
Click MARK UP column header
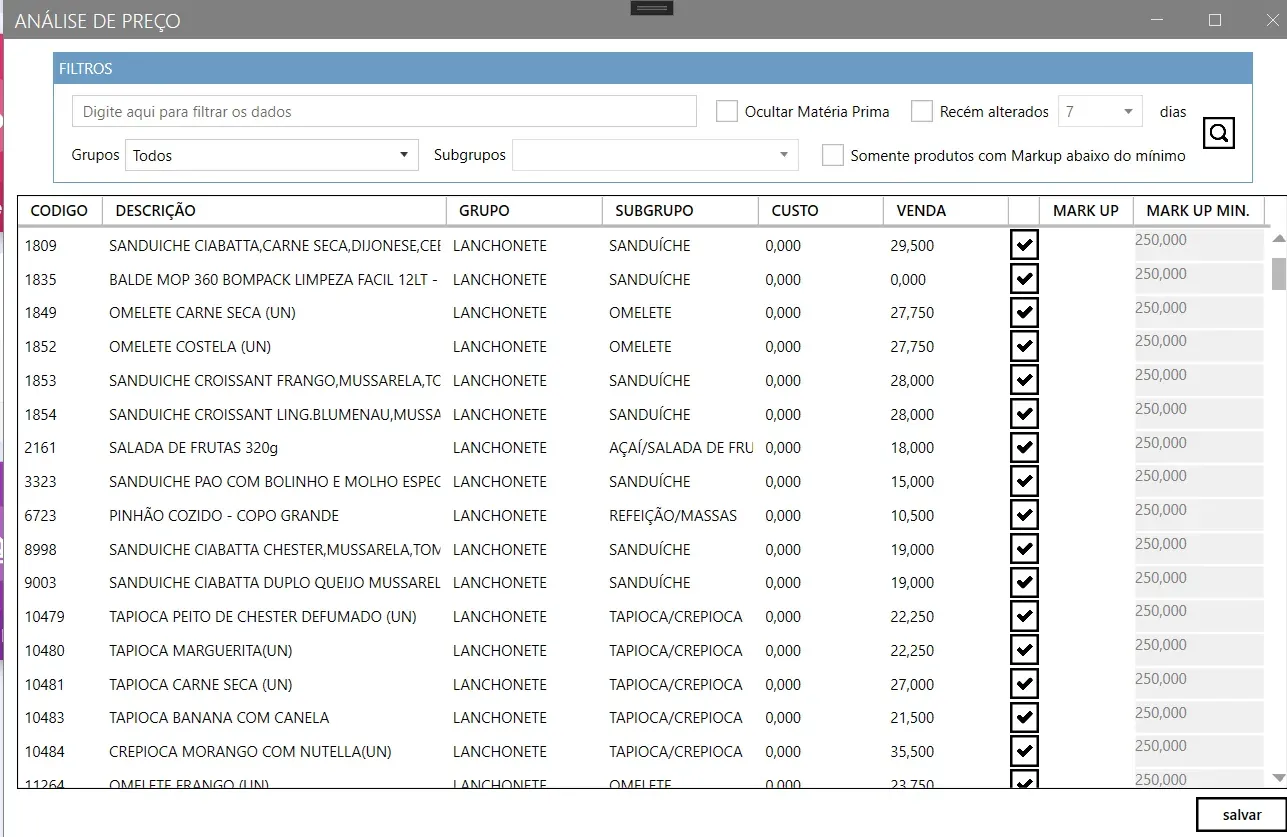(x=1086, y=210)
